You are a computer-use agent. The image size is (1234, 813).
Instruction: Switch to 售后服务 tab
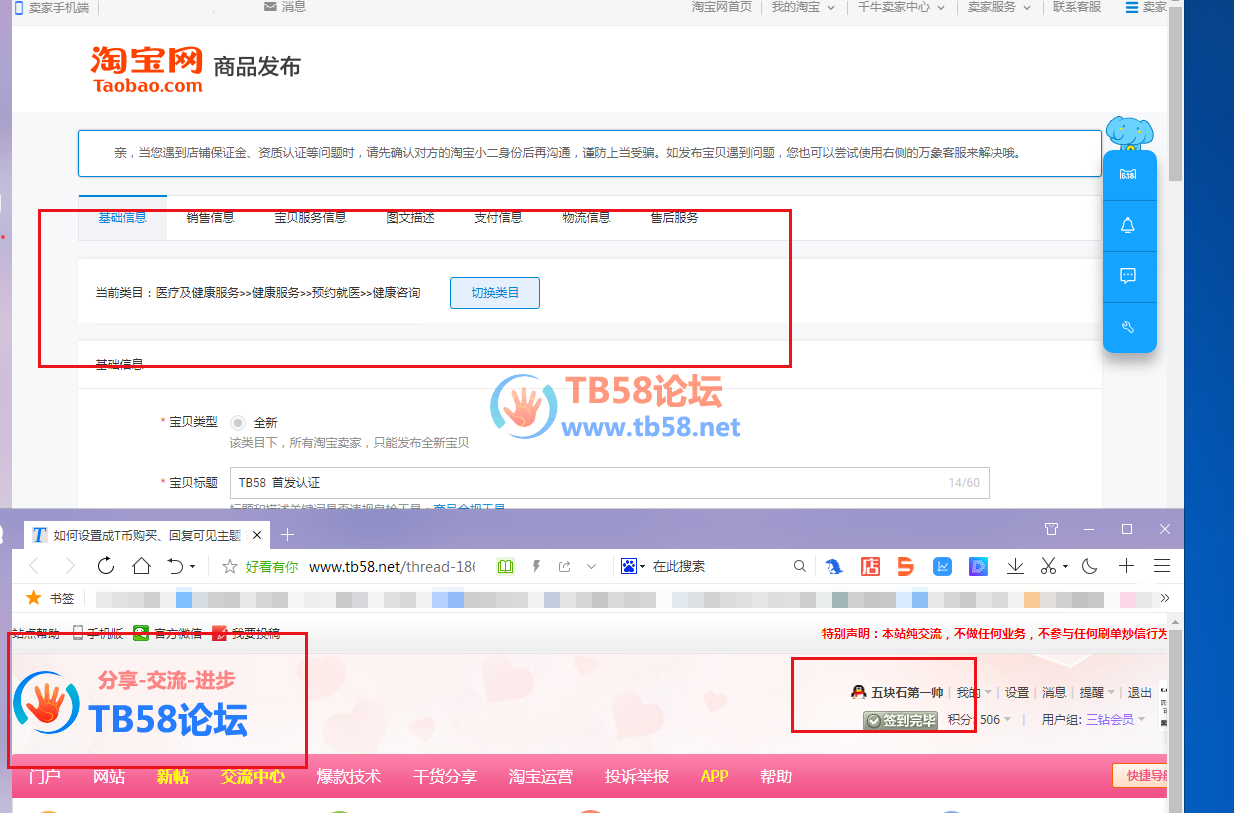pyautogui.click(x=674, y=217)
